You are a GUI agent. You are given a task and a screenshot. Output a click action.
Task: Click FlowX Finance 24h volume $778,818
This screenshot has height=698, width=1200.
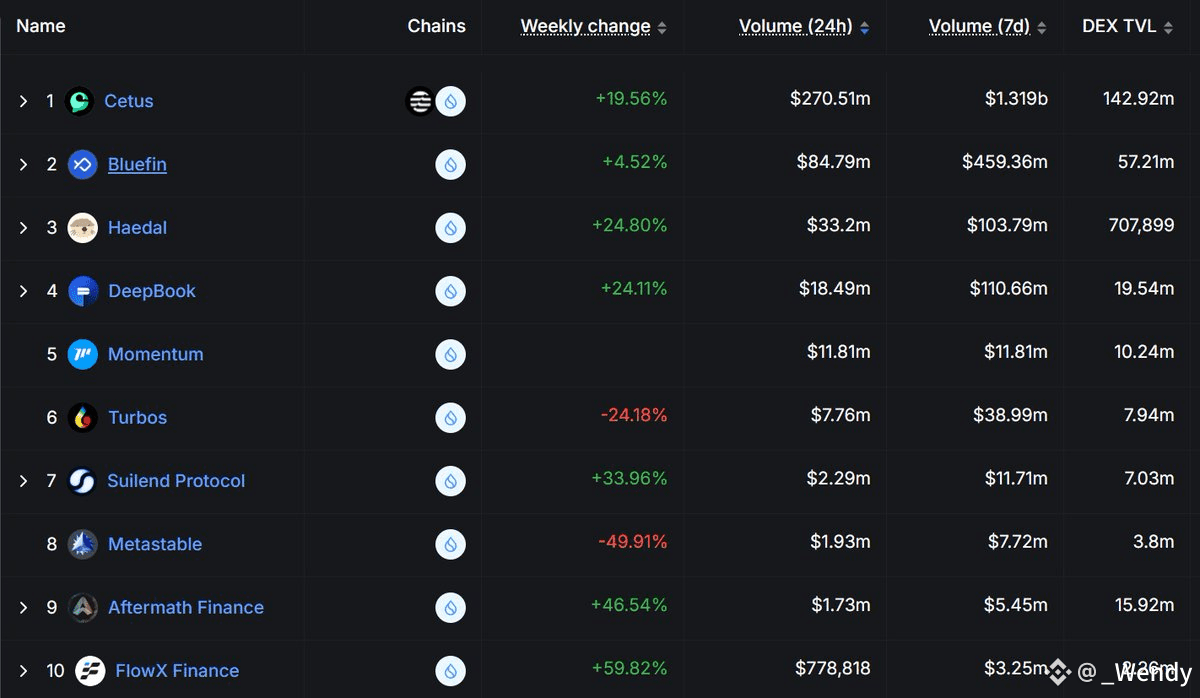833,668
